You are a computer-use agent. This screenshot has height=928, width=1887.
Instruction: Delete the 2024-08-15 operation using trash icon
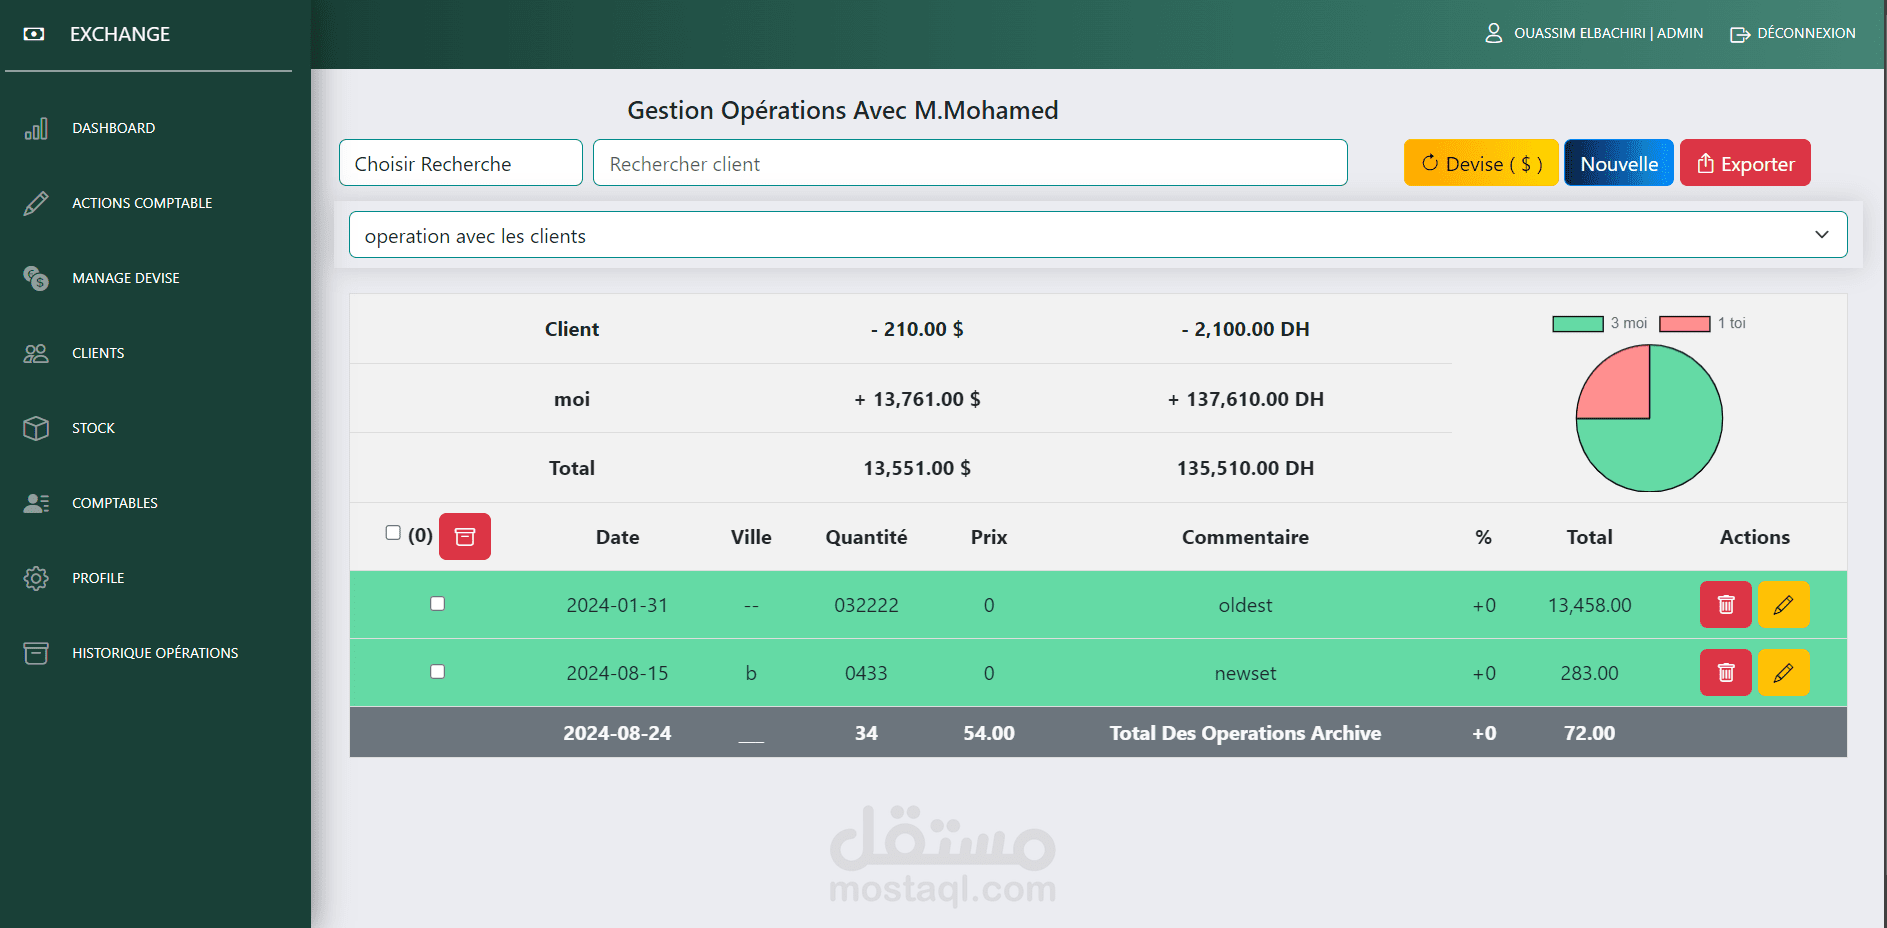[1725, 672]
